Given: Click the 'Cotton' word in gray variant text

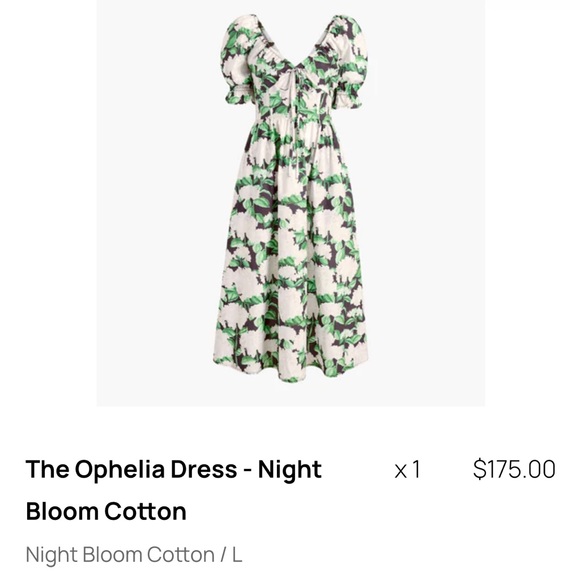Looking at the screenshot, I should tap(181, 555).
